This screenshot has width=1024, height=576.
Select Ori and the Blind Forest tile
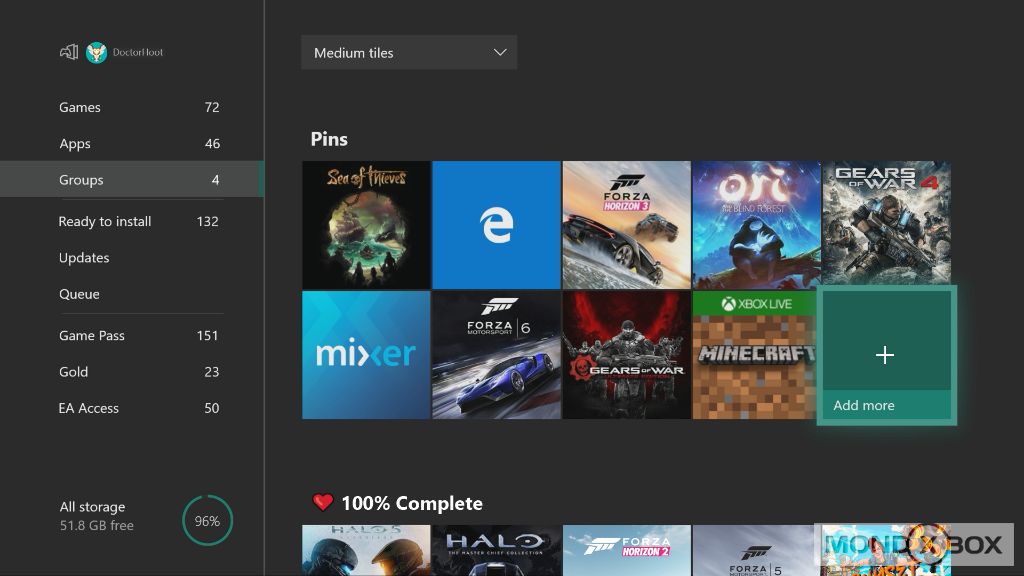point(756,225)
